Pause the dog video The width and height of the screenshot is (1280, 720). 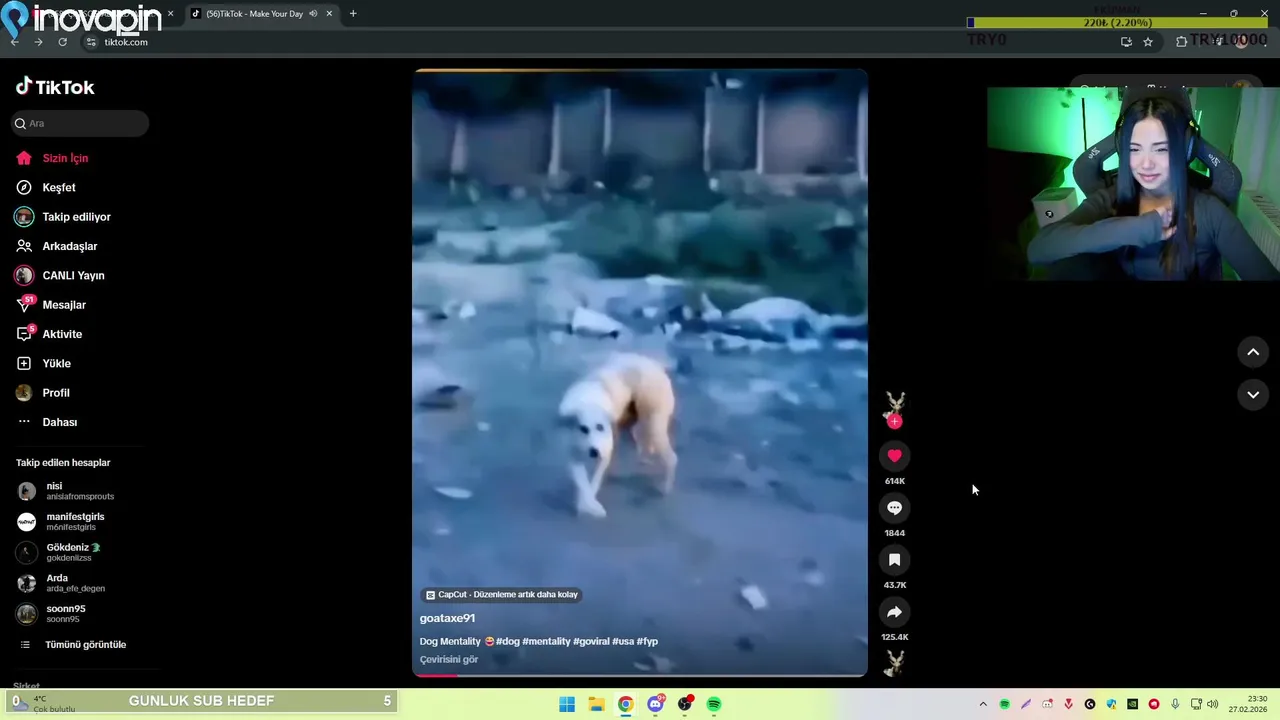point(640,372)
